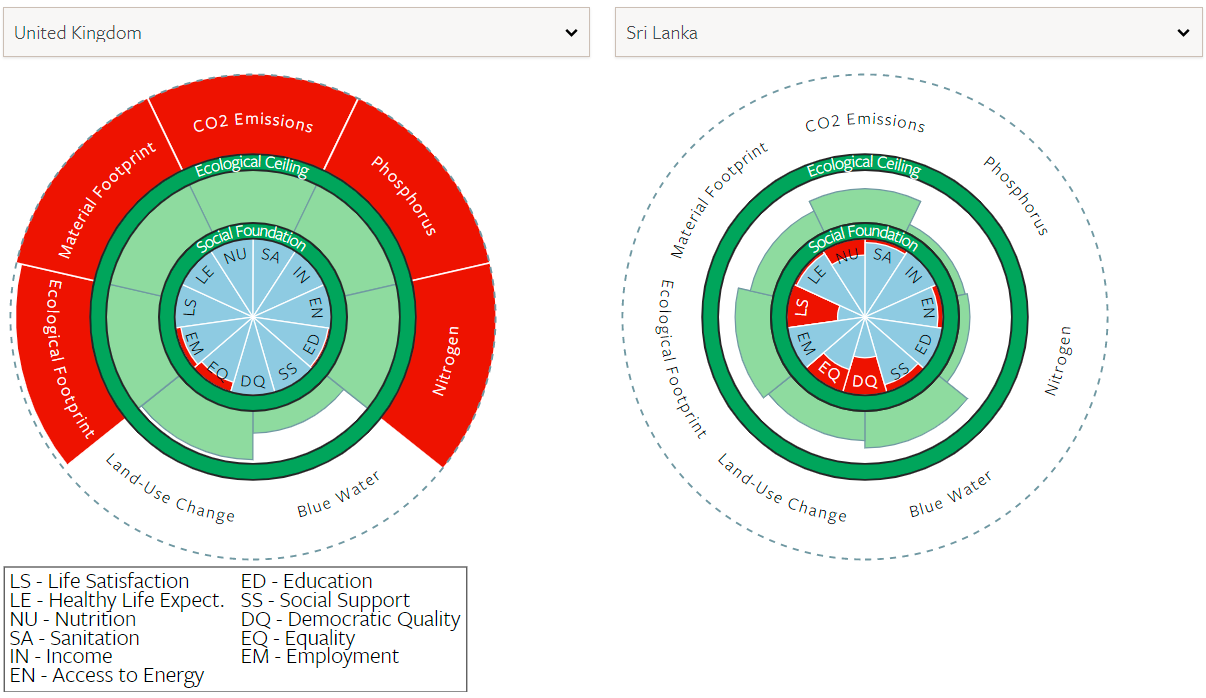This screenshot has height=698, width=1206.
Task: Click the DQ slice in UK chart
Action: (253, 380)
